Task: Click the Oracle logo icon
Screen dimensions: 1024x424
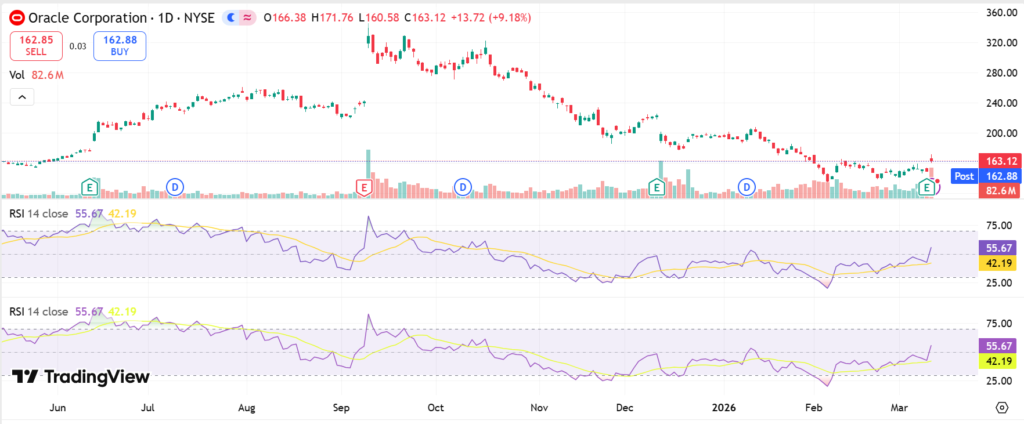Action: pos(15,18)
